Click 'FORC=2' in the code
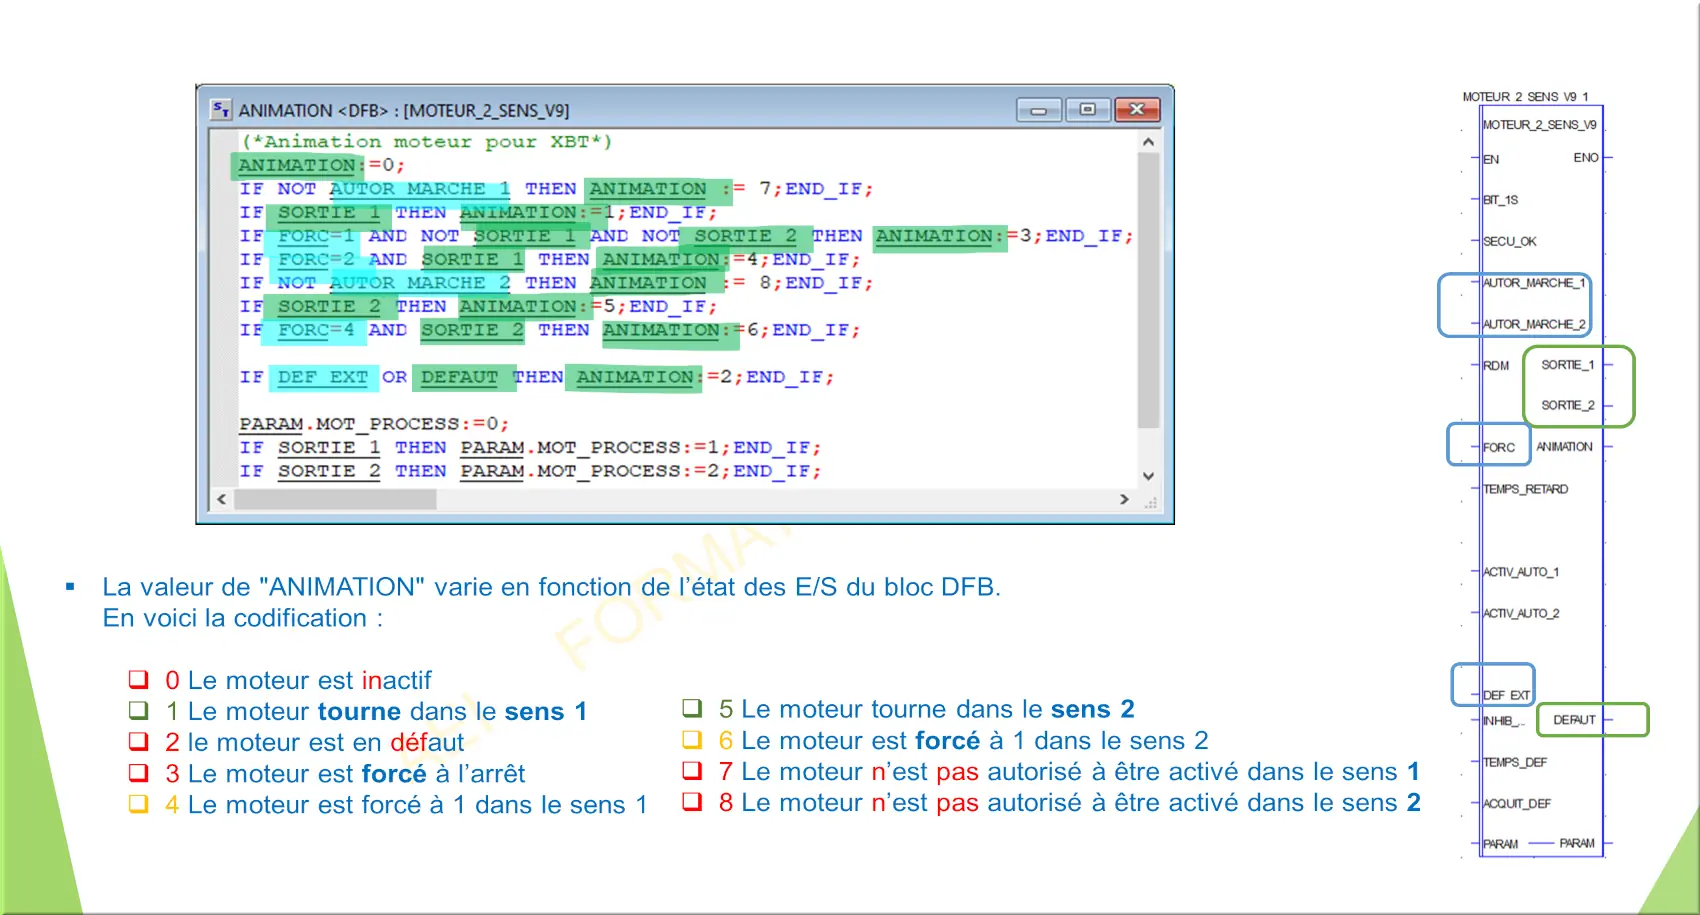This screenshot has width=1700, height=915. pos(316,259)
